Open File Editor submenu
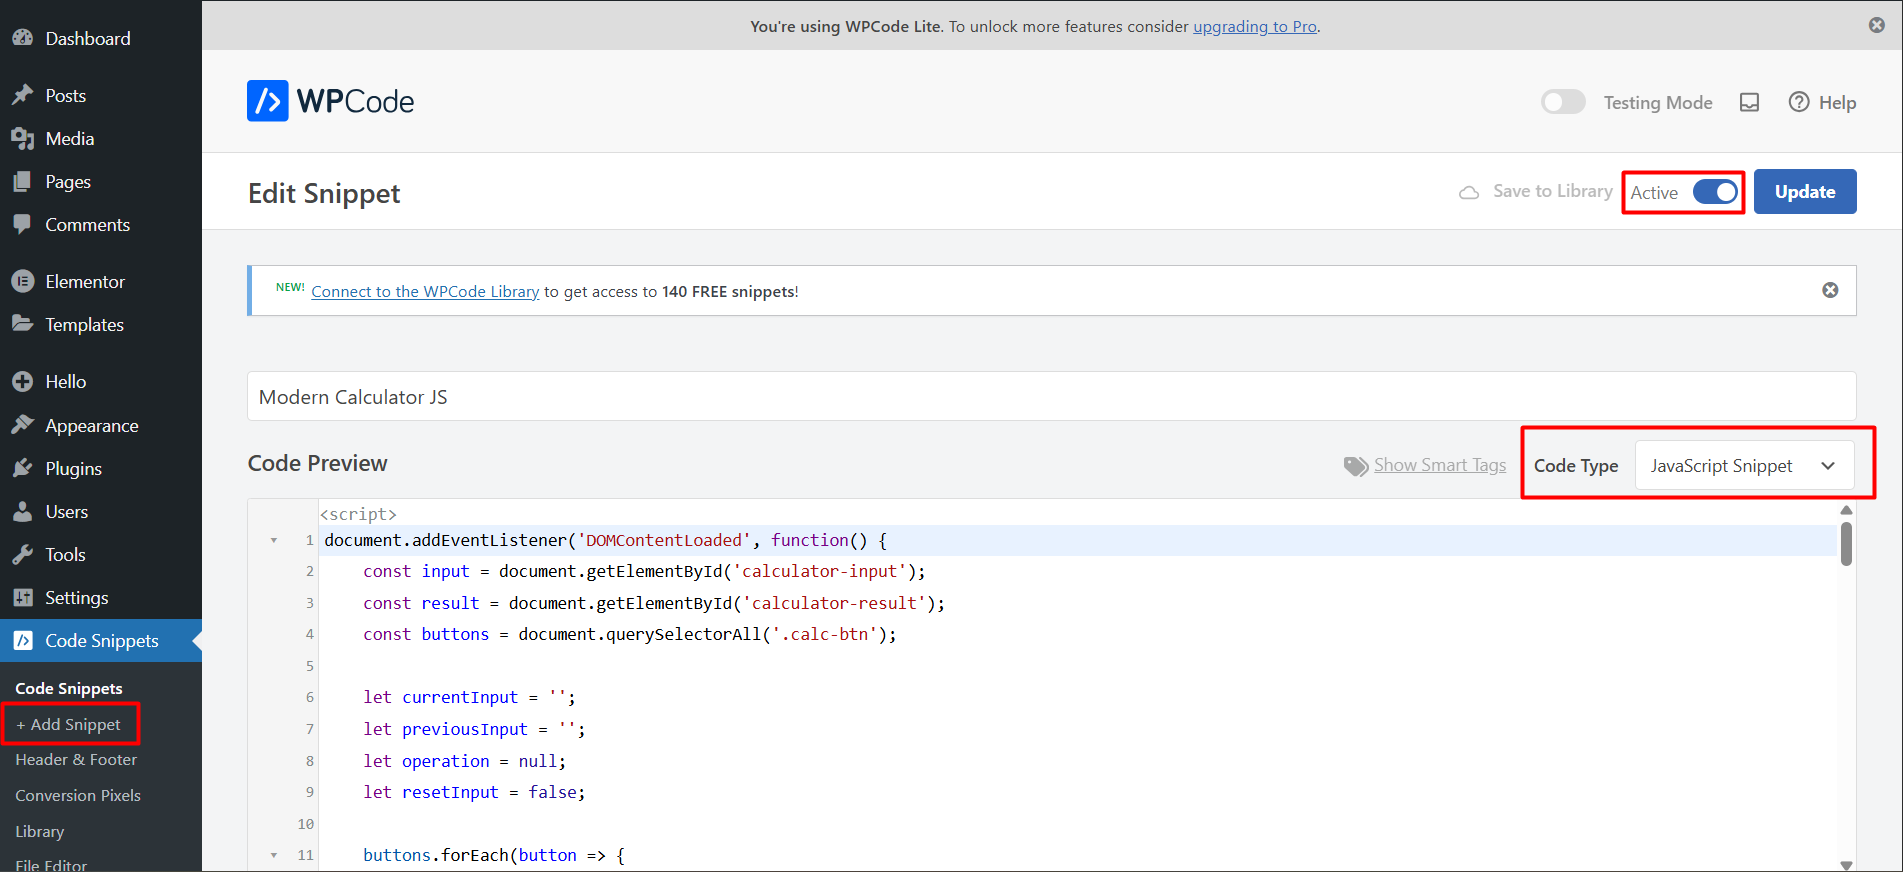This screenshot has width=1903, height=872. (x=51, y=864)
